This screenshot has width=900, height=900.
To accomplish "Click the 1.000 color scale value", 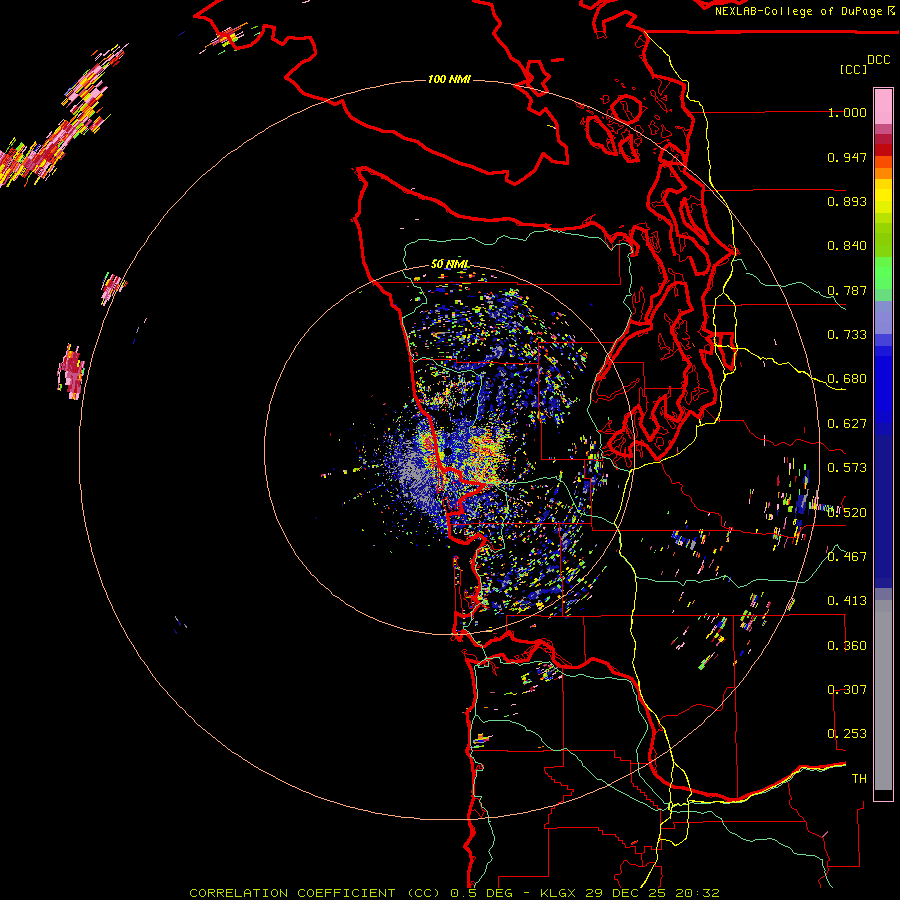I will (x=847, y=112).
